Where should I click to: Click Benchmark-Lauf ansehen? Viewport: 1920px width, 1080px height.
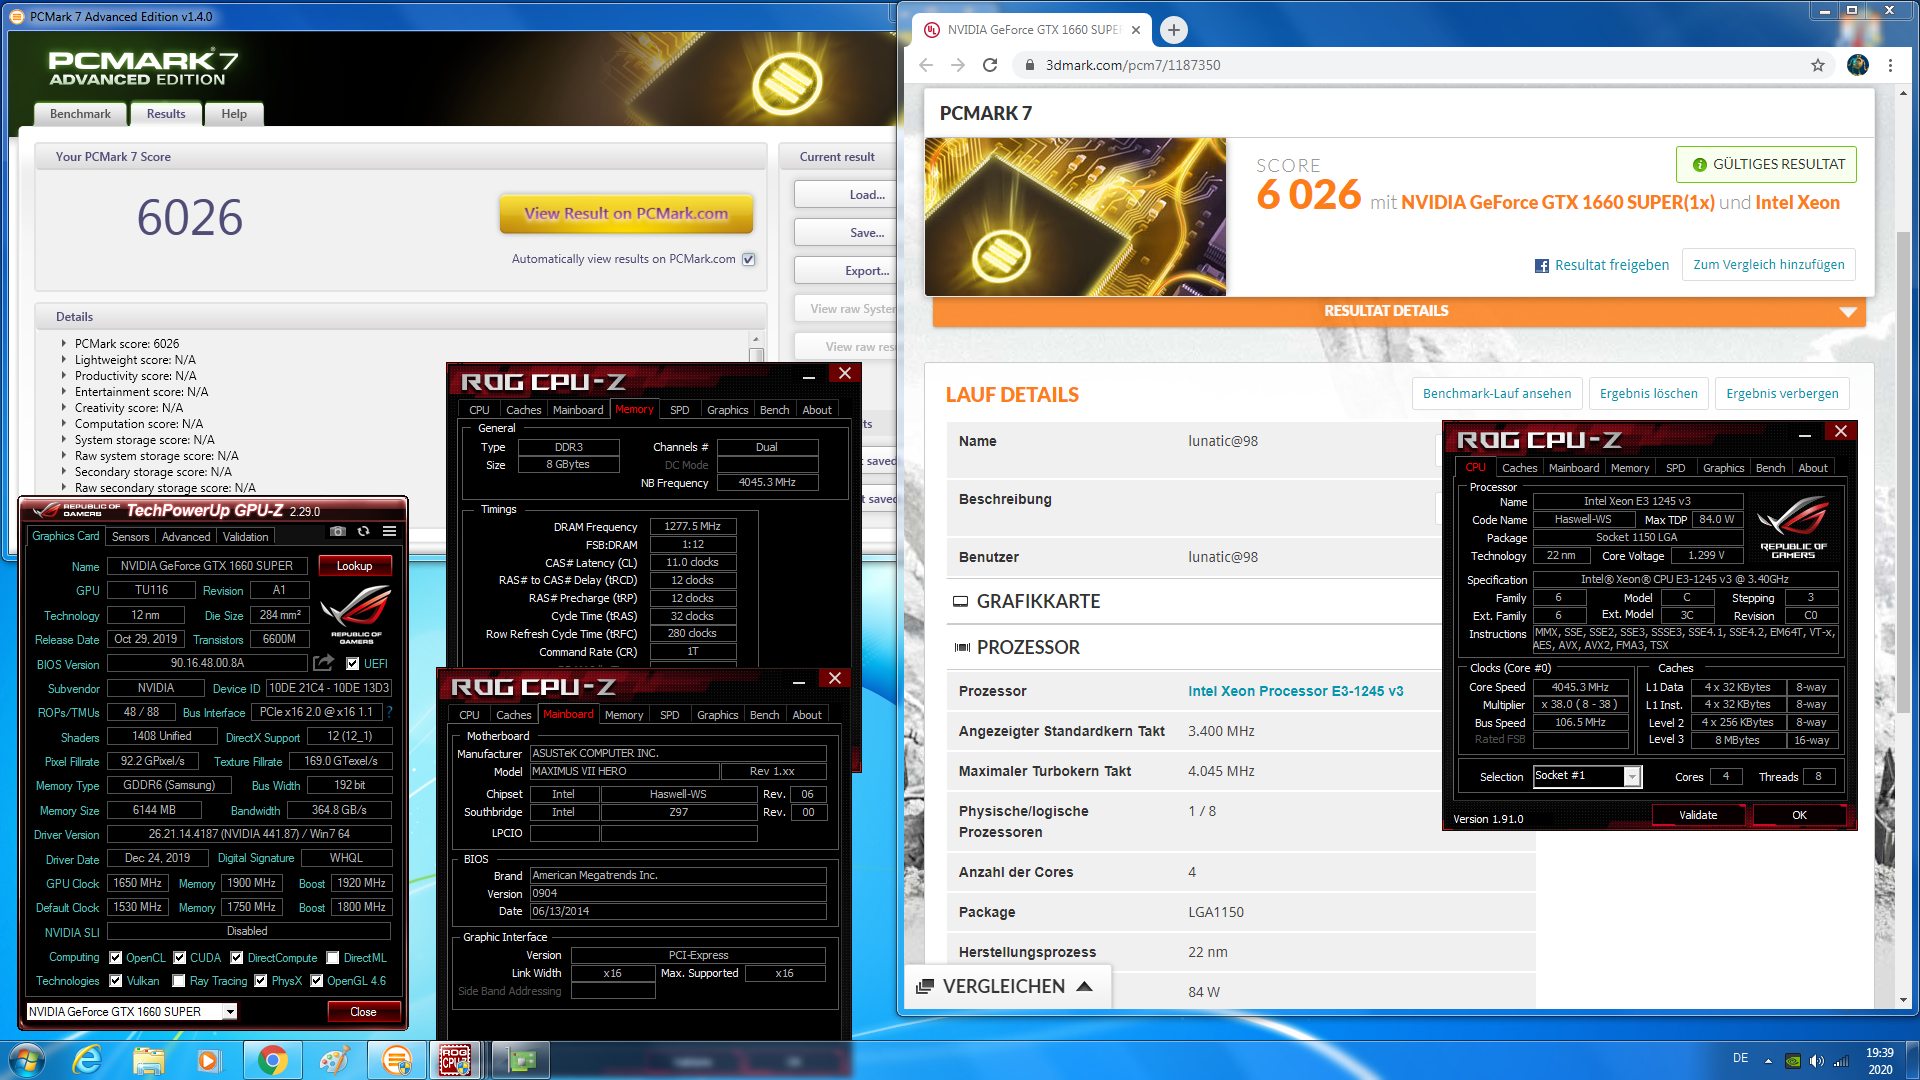pyautogui.click(x=1497, y=393)
